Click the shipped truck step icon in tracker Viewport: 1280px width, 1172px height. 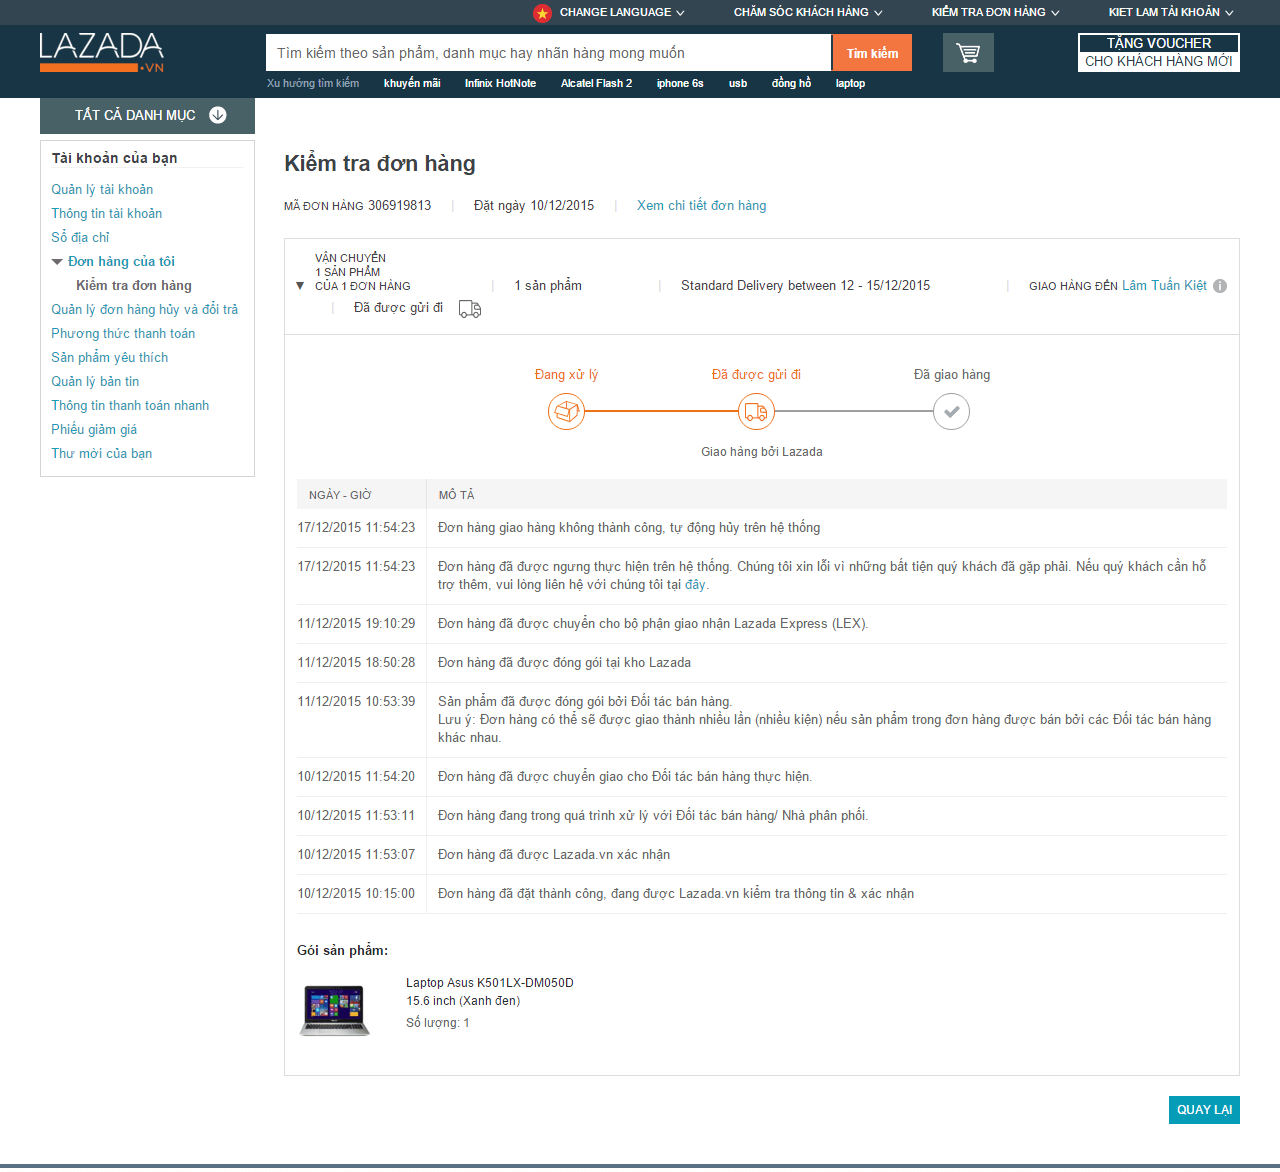[756, 411]
